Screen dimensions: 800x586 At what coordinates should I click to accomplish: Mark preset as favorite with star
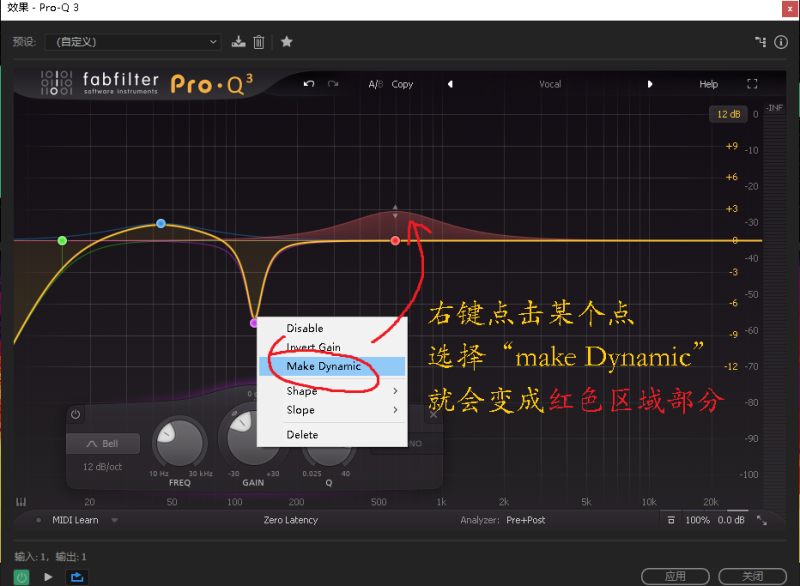[287, 42]
